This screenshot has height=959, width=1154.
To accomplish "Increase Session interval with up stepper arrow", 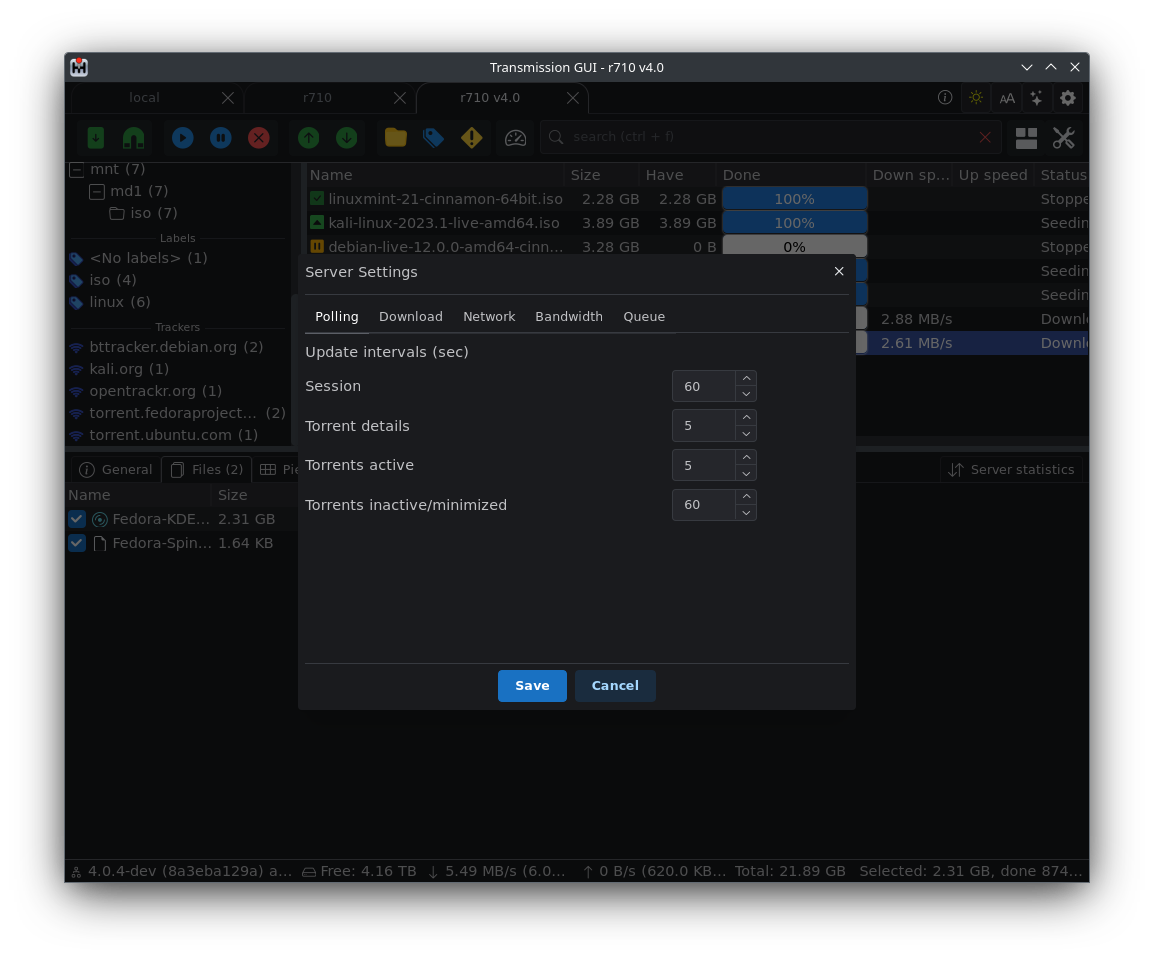I will (x=746, y=380).
